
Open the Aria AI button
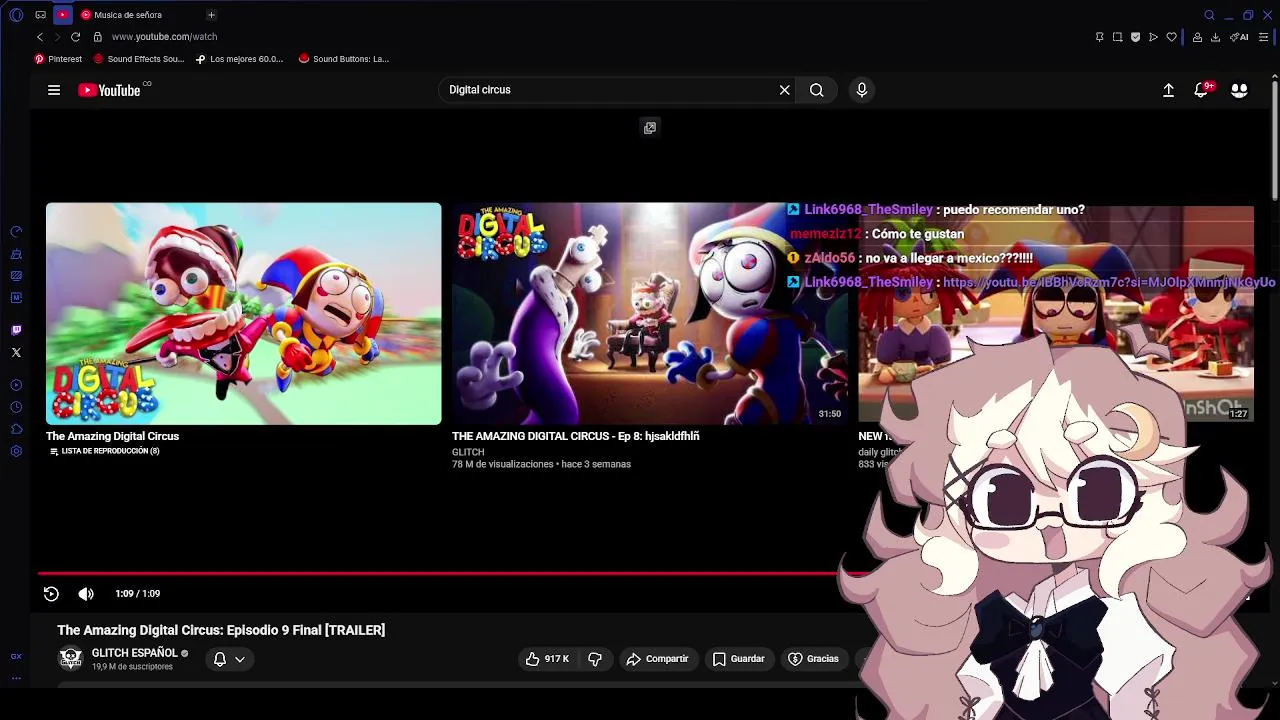coord(1239,37)
